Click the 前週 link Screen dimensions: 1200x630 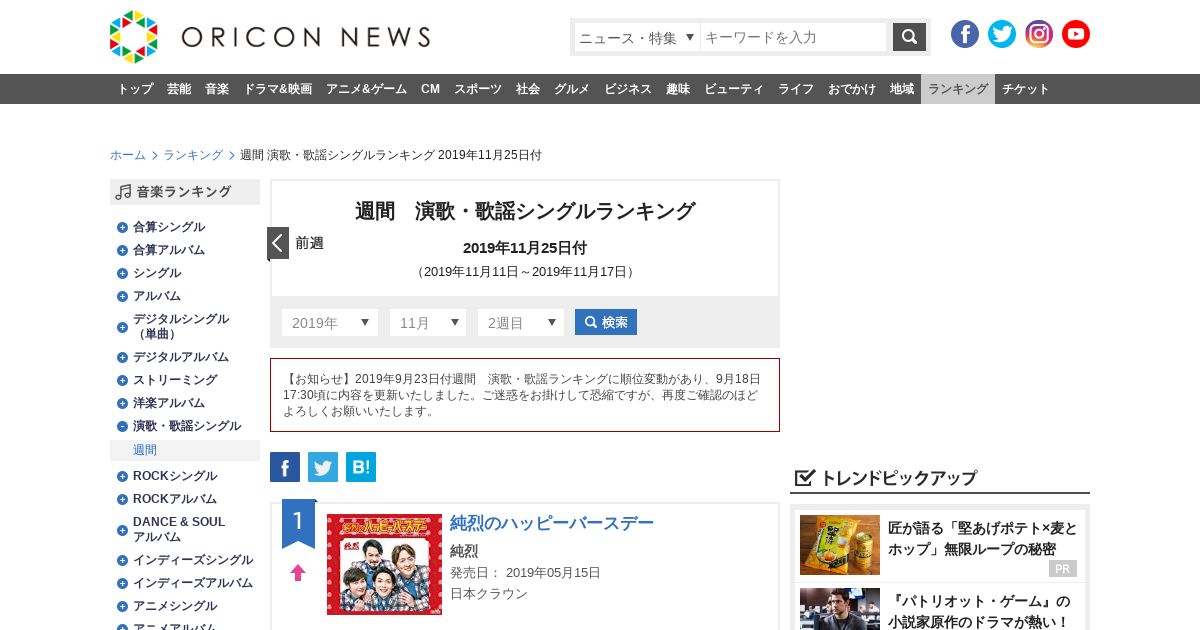tap(309, 243)
